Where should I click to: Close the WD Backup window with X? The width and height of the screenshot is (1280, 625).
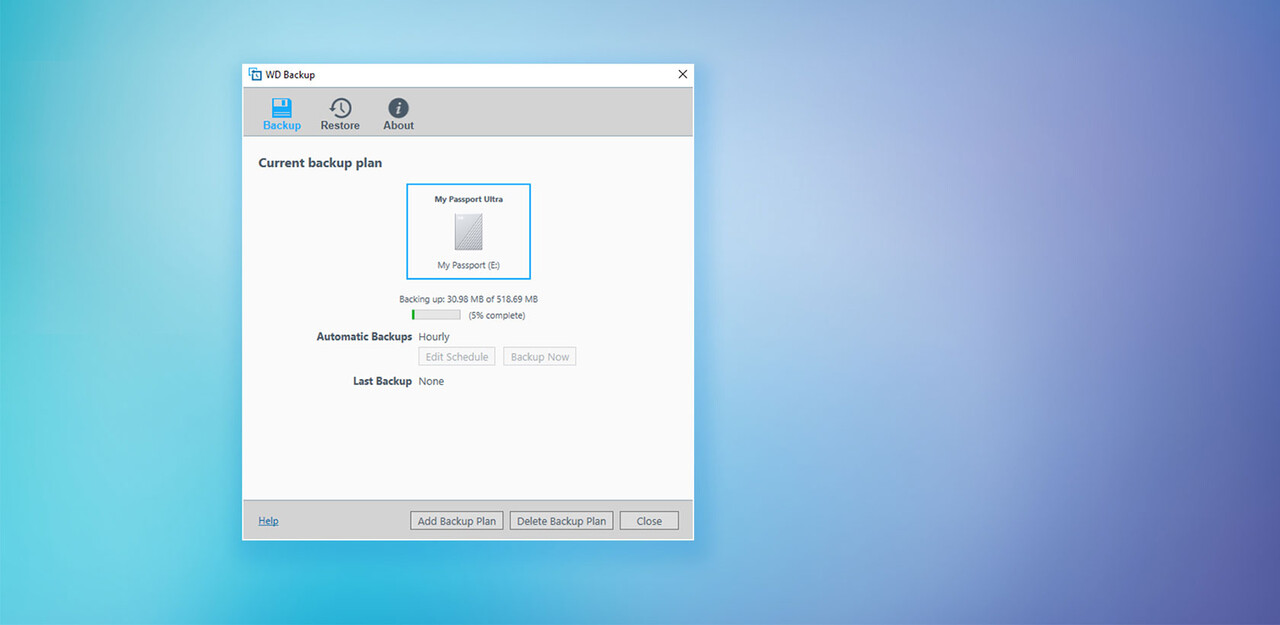683,74
